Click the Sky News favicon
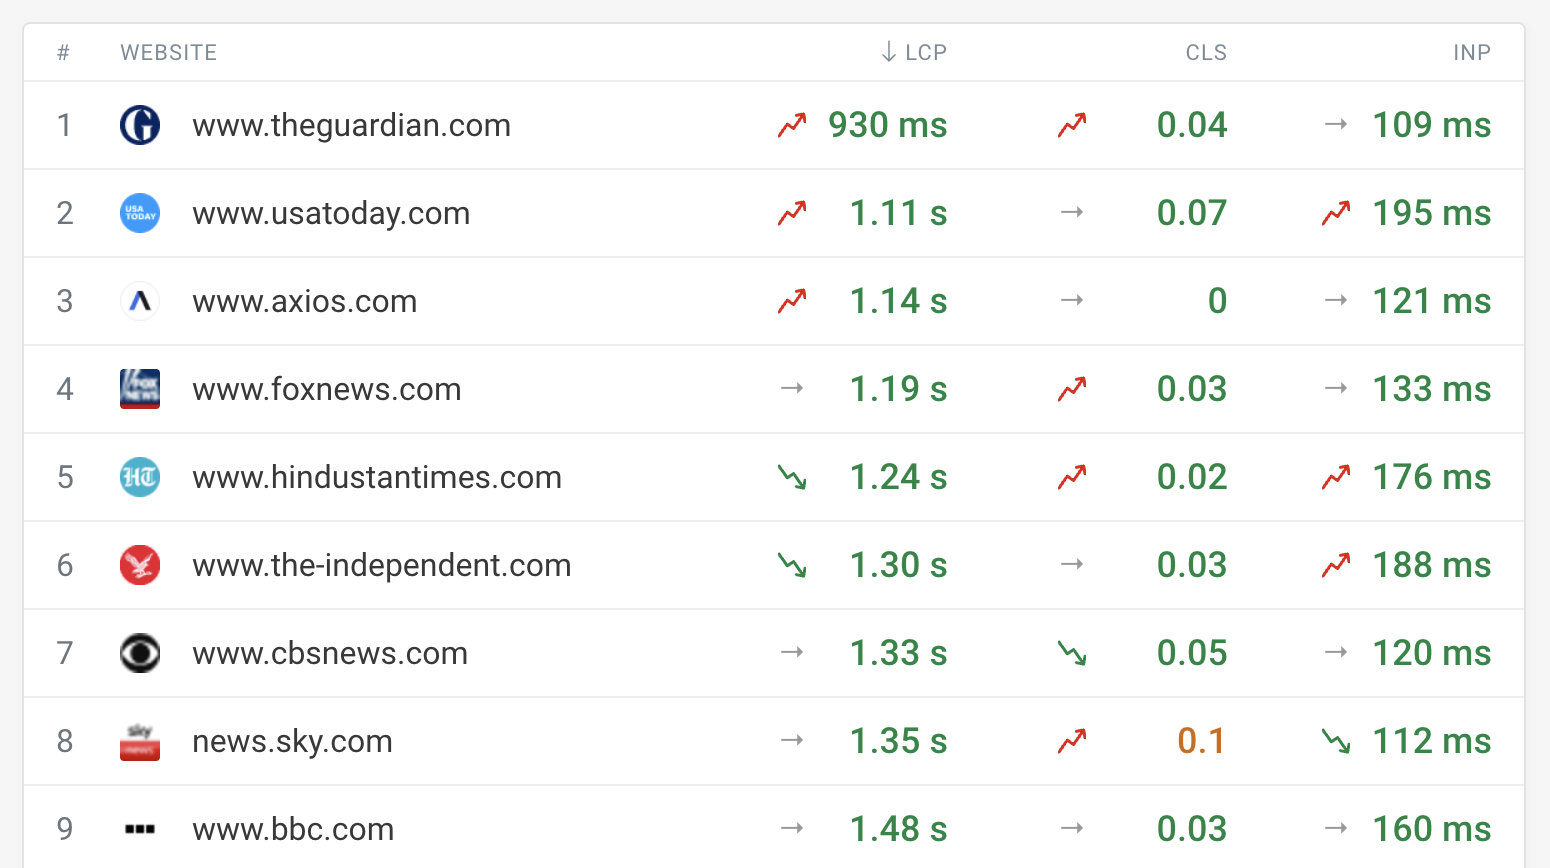 (x=140, y=741)
